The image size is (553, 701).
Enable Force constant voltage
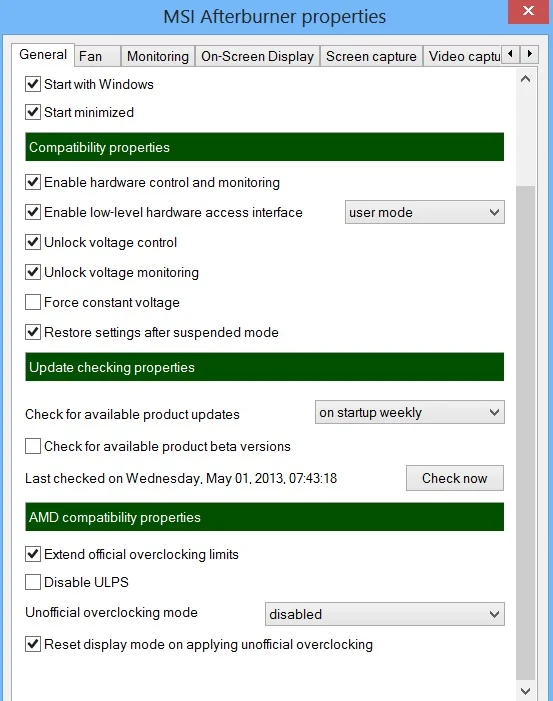click(33, 302)
